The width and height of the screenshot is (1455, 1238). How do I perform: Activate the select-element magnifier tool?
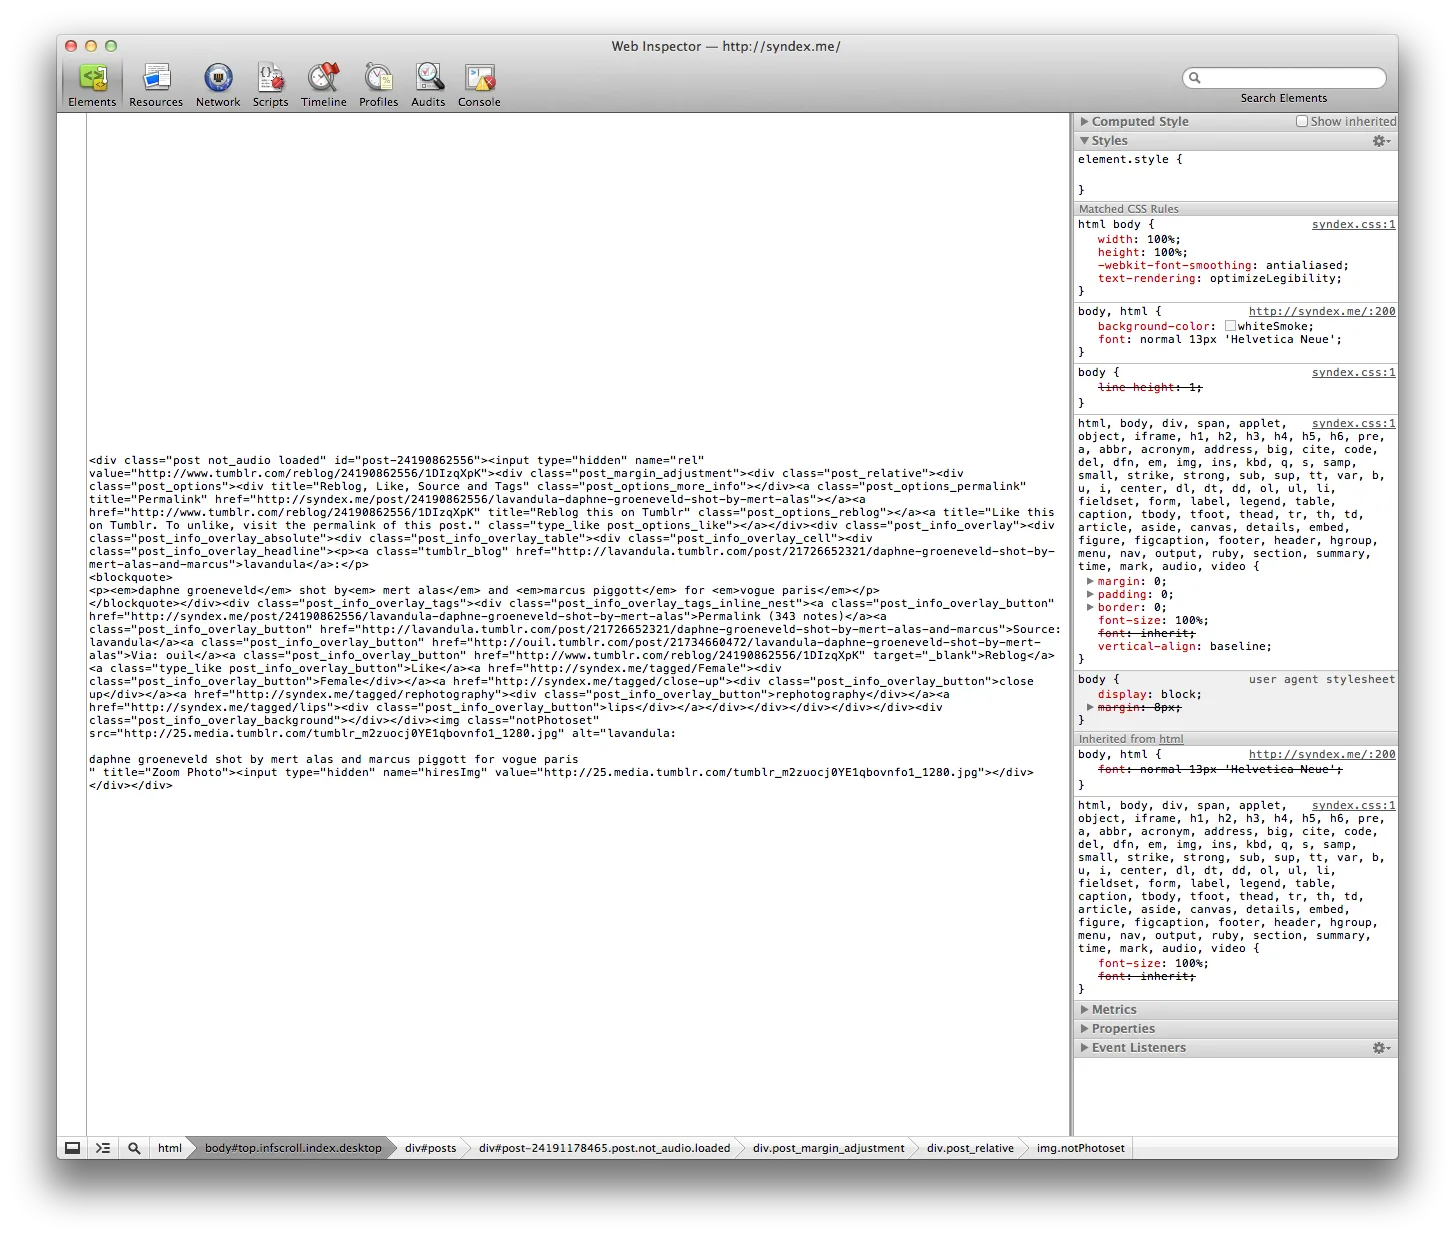click(134, 1148)
